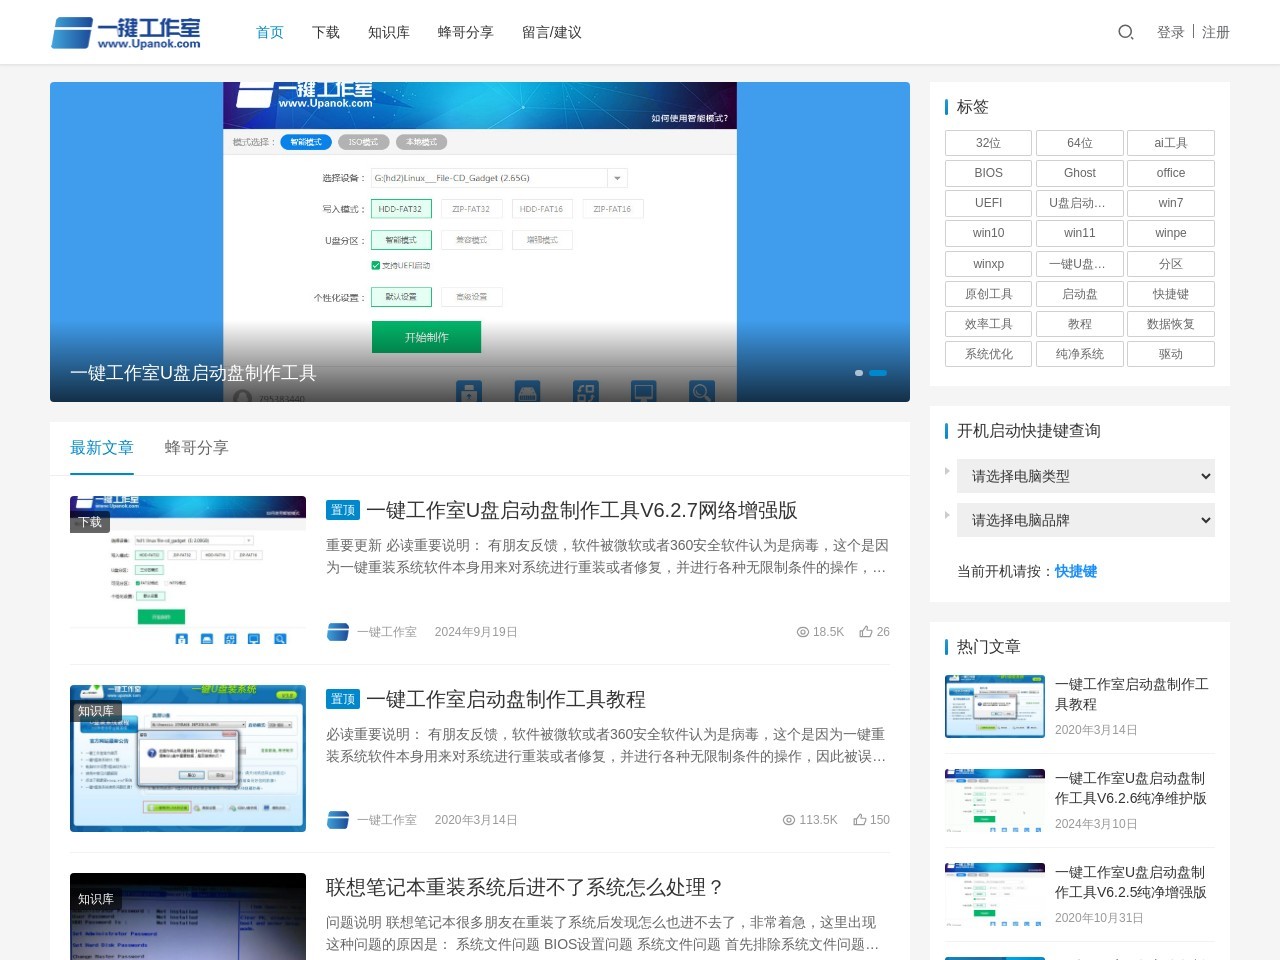Select the second carousel dot indicator
This screenshot has height=960, width=1280.
pyautogui.click(x=877, y=372)
